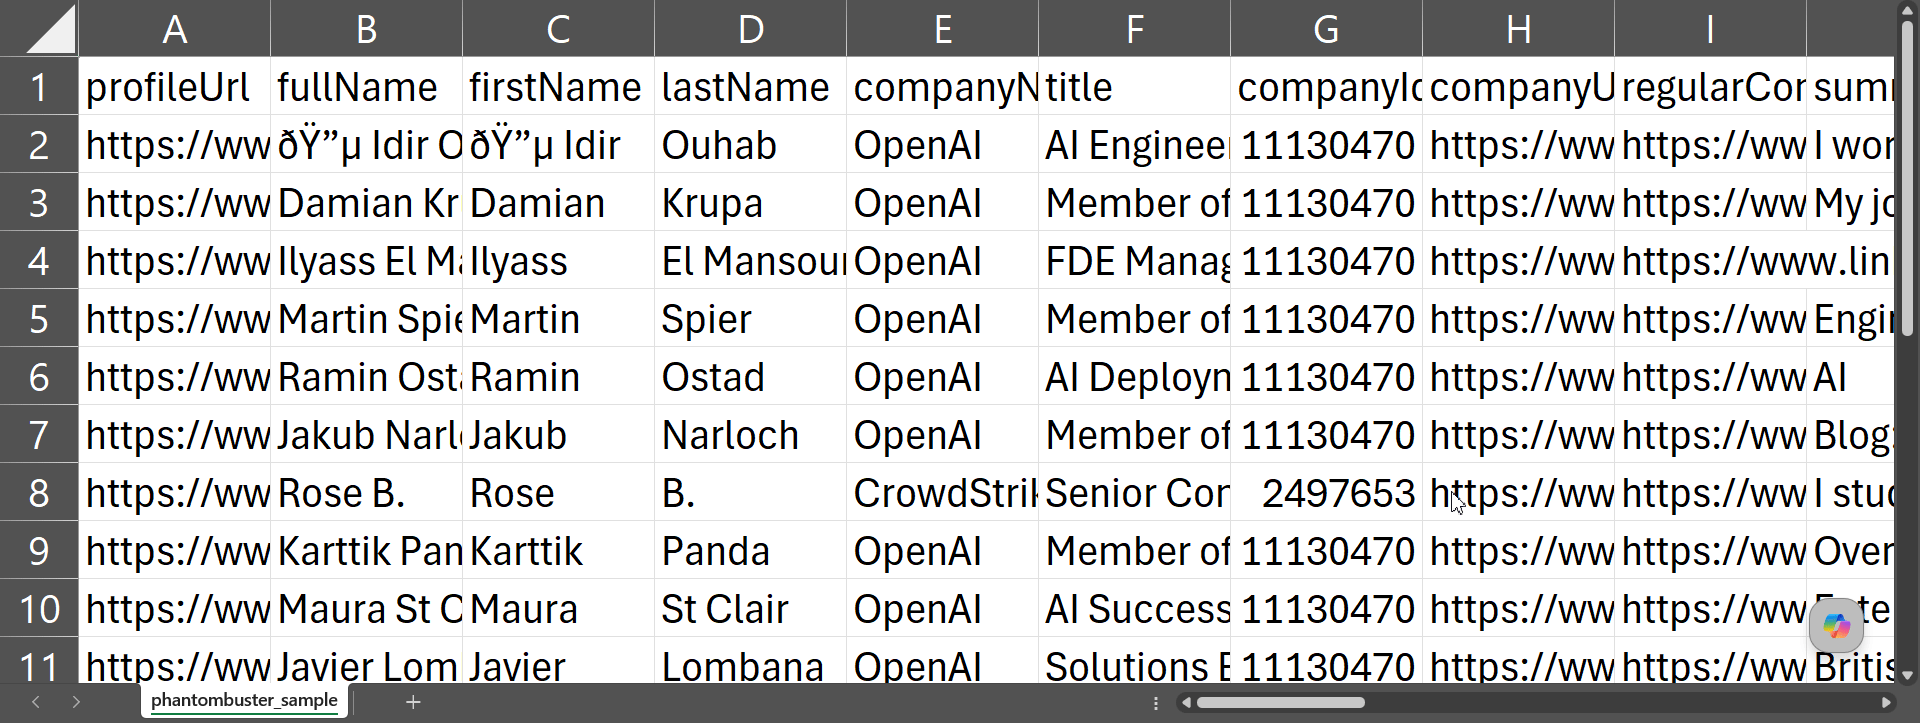Viewport: 1920px width, 723px height.
Task: Click vertical scrollbar down arrow
Action: point(1908,675)
